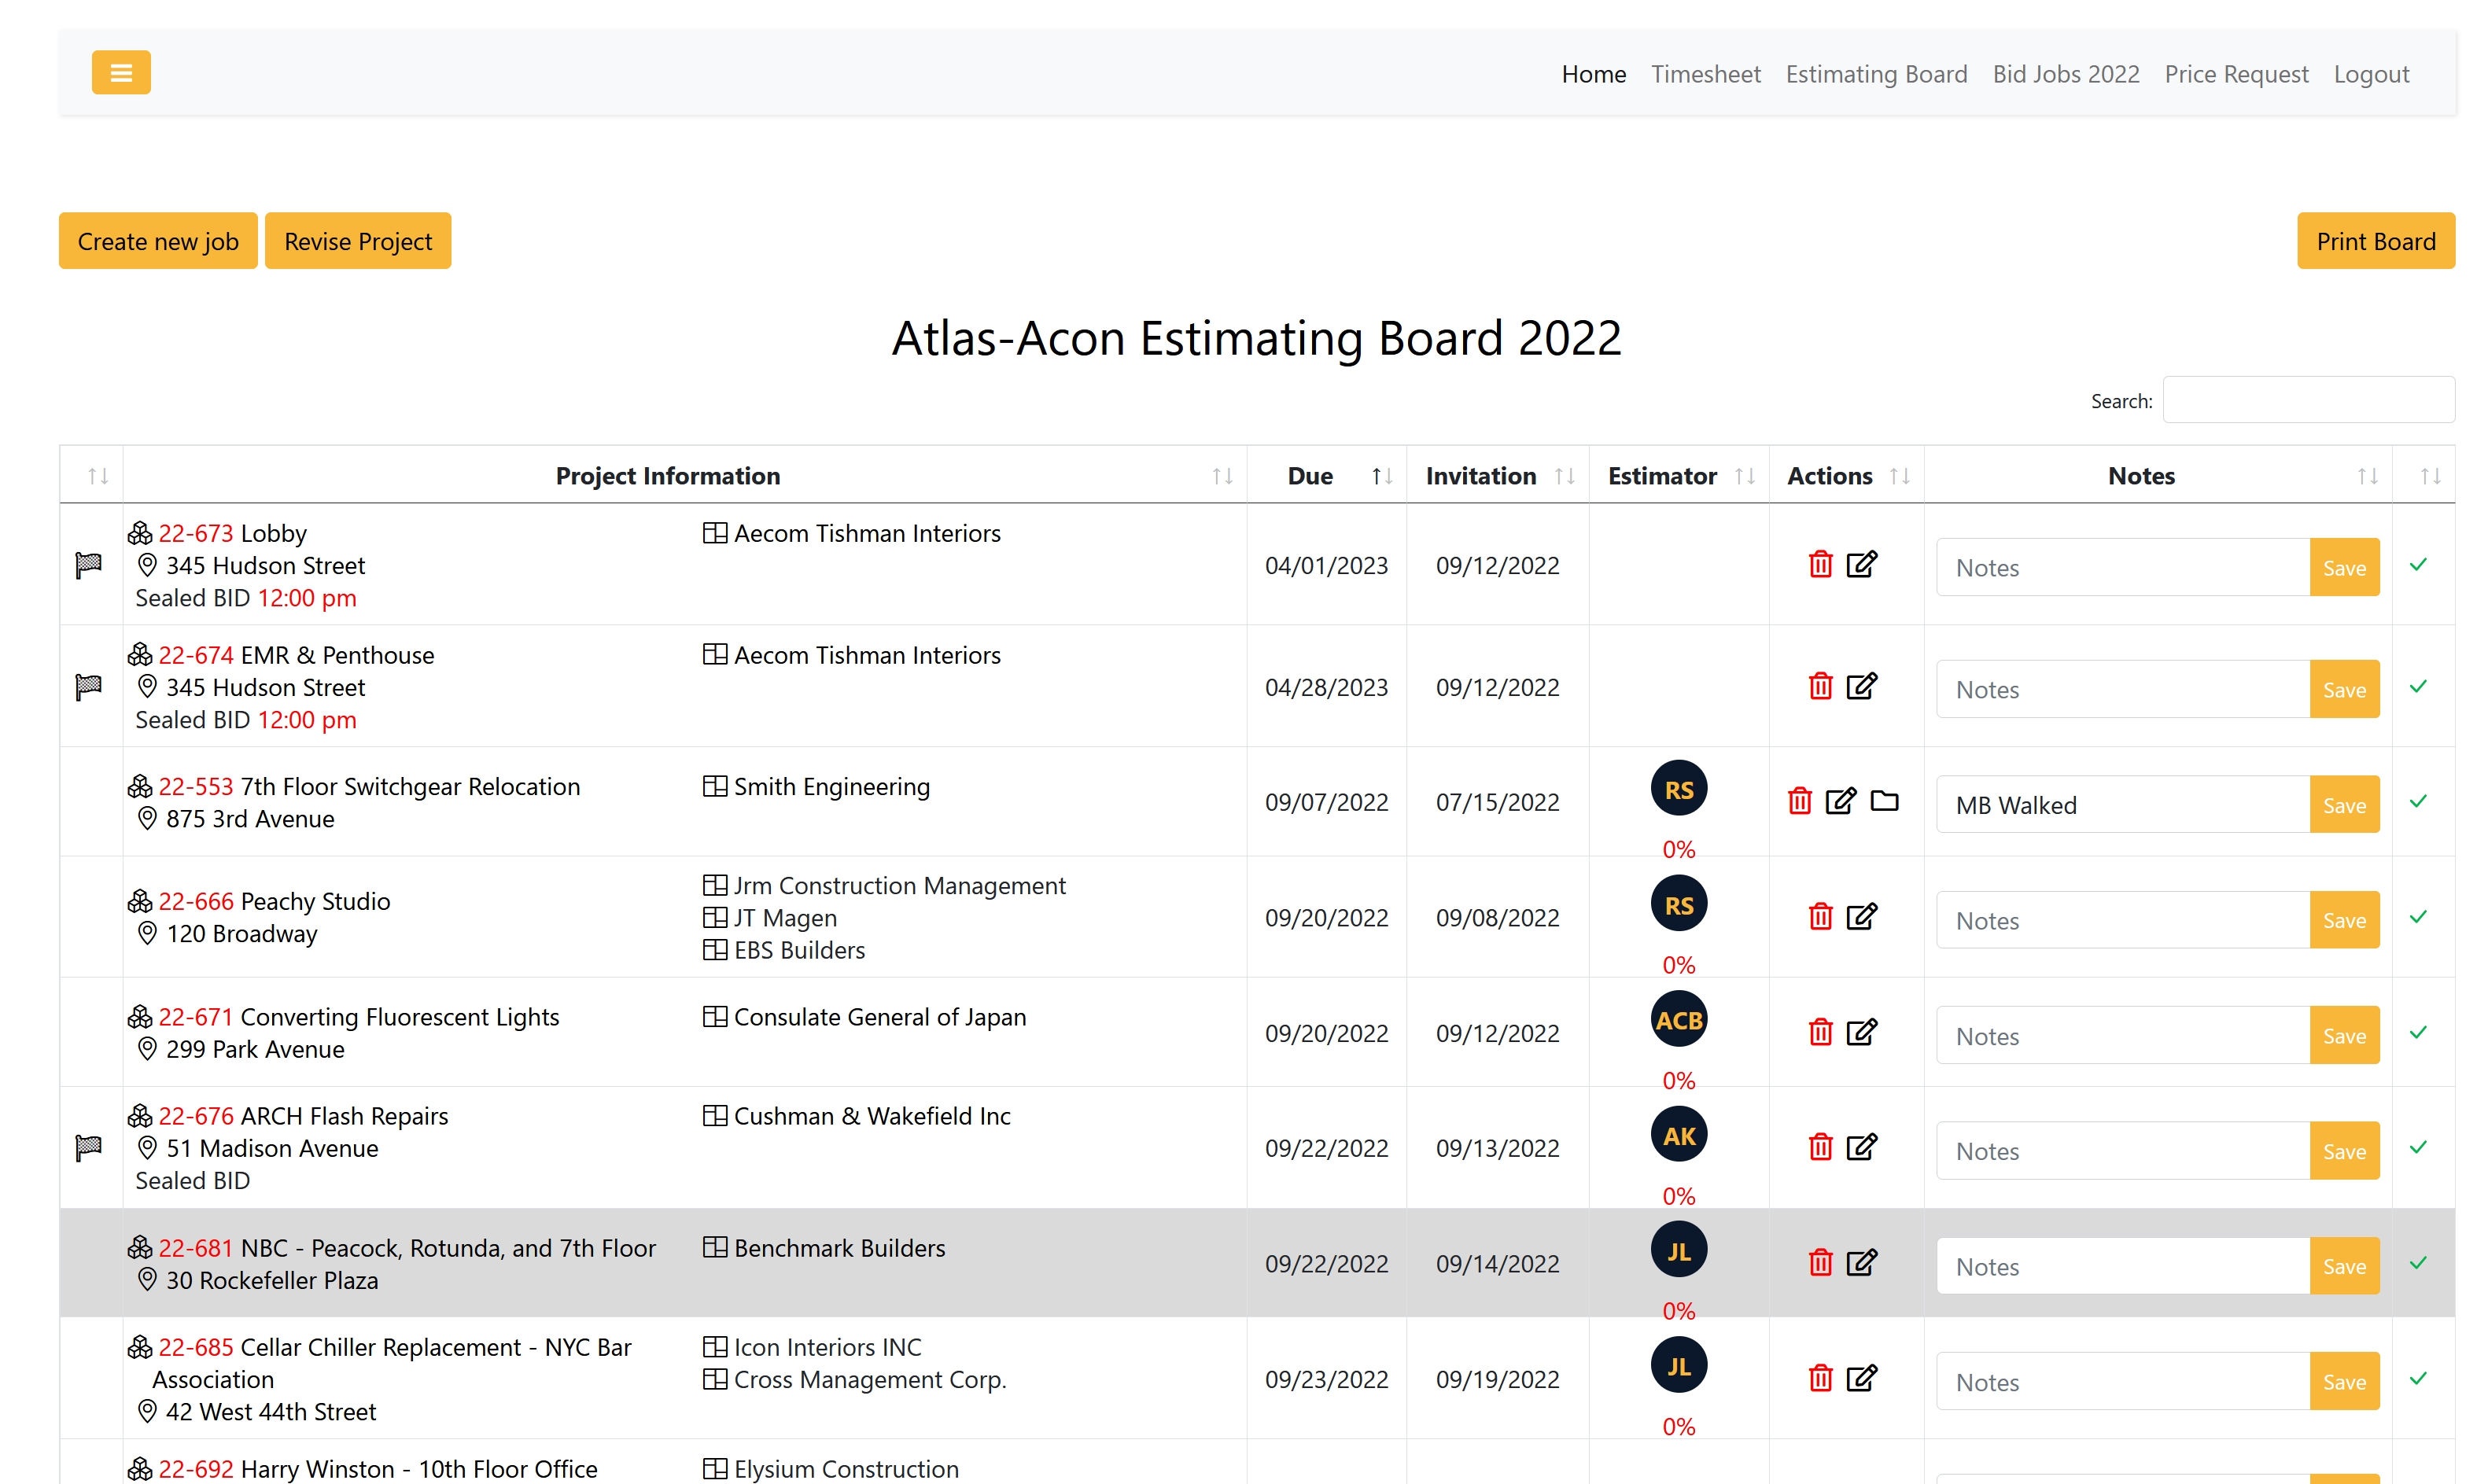Open the folder for 22-553 Switchgear Relocation

coord(1884,801)
